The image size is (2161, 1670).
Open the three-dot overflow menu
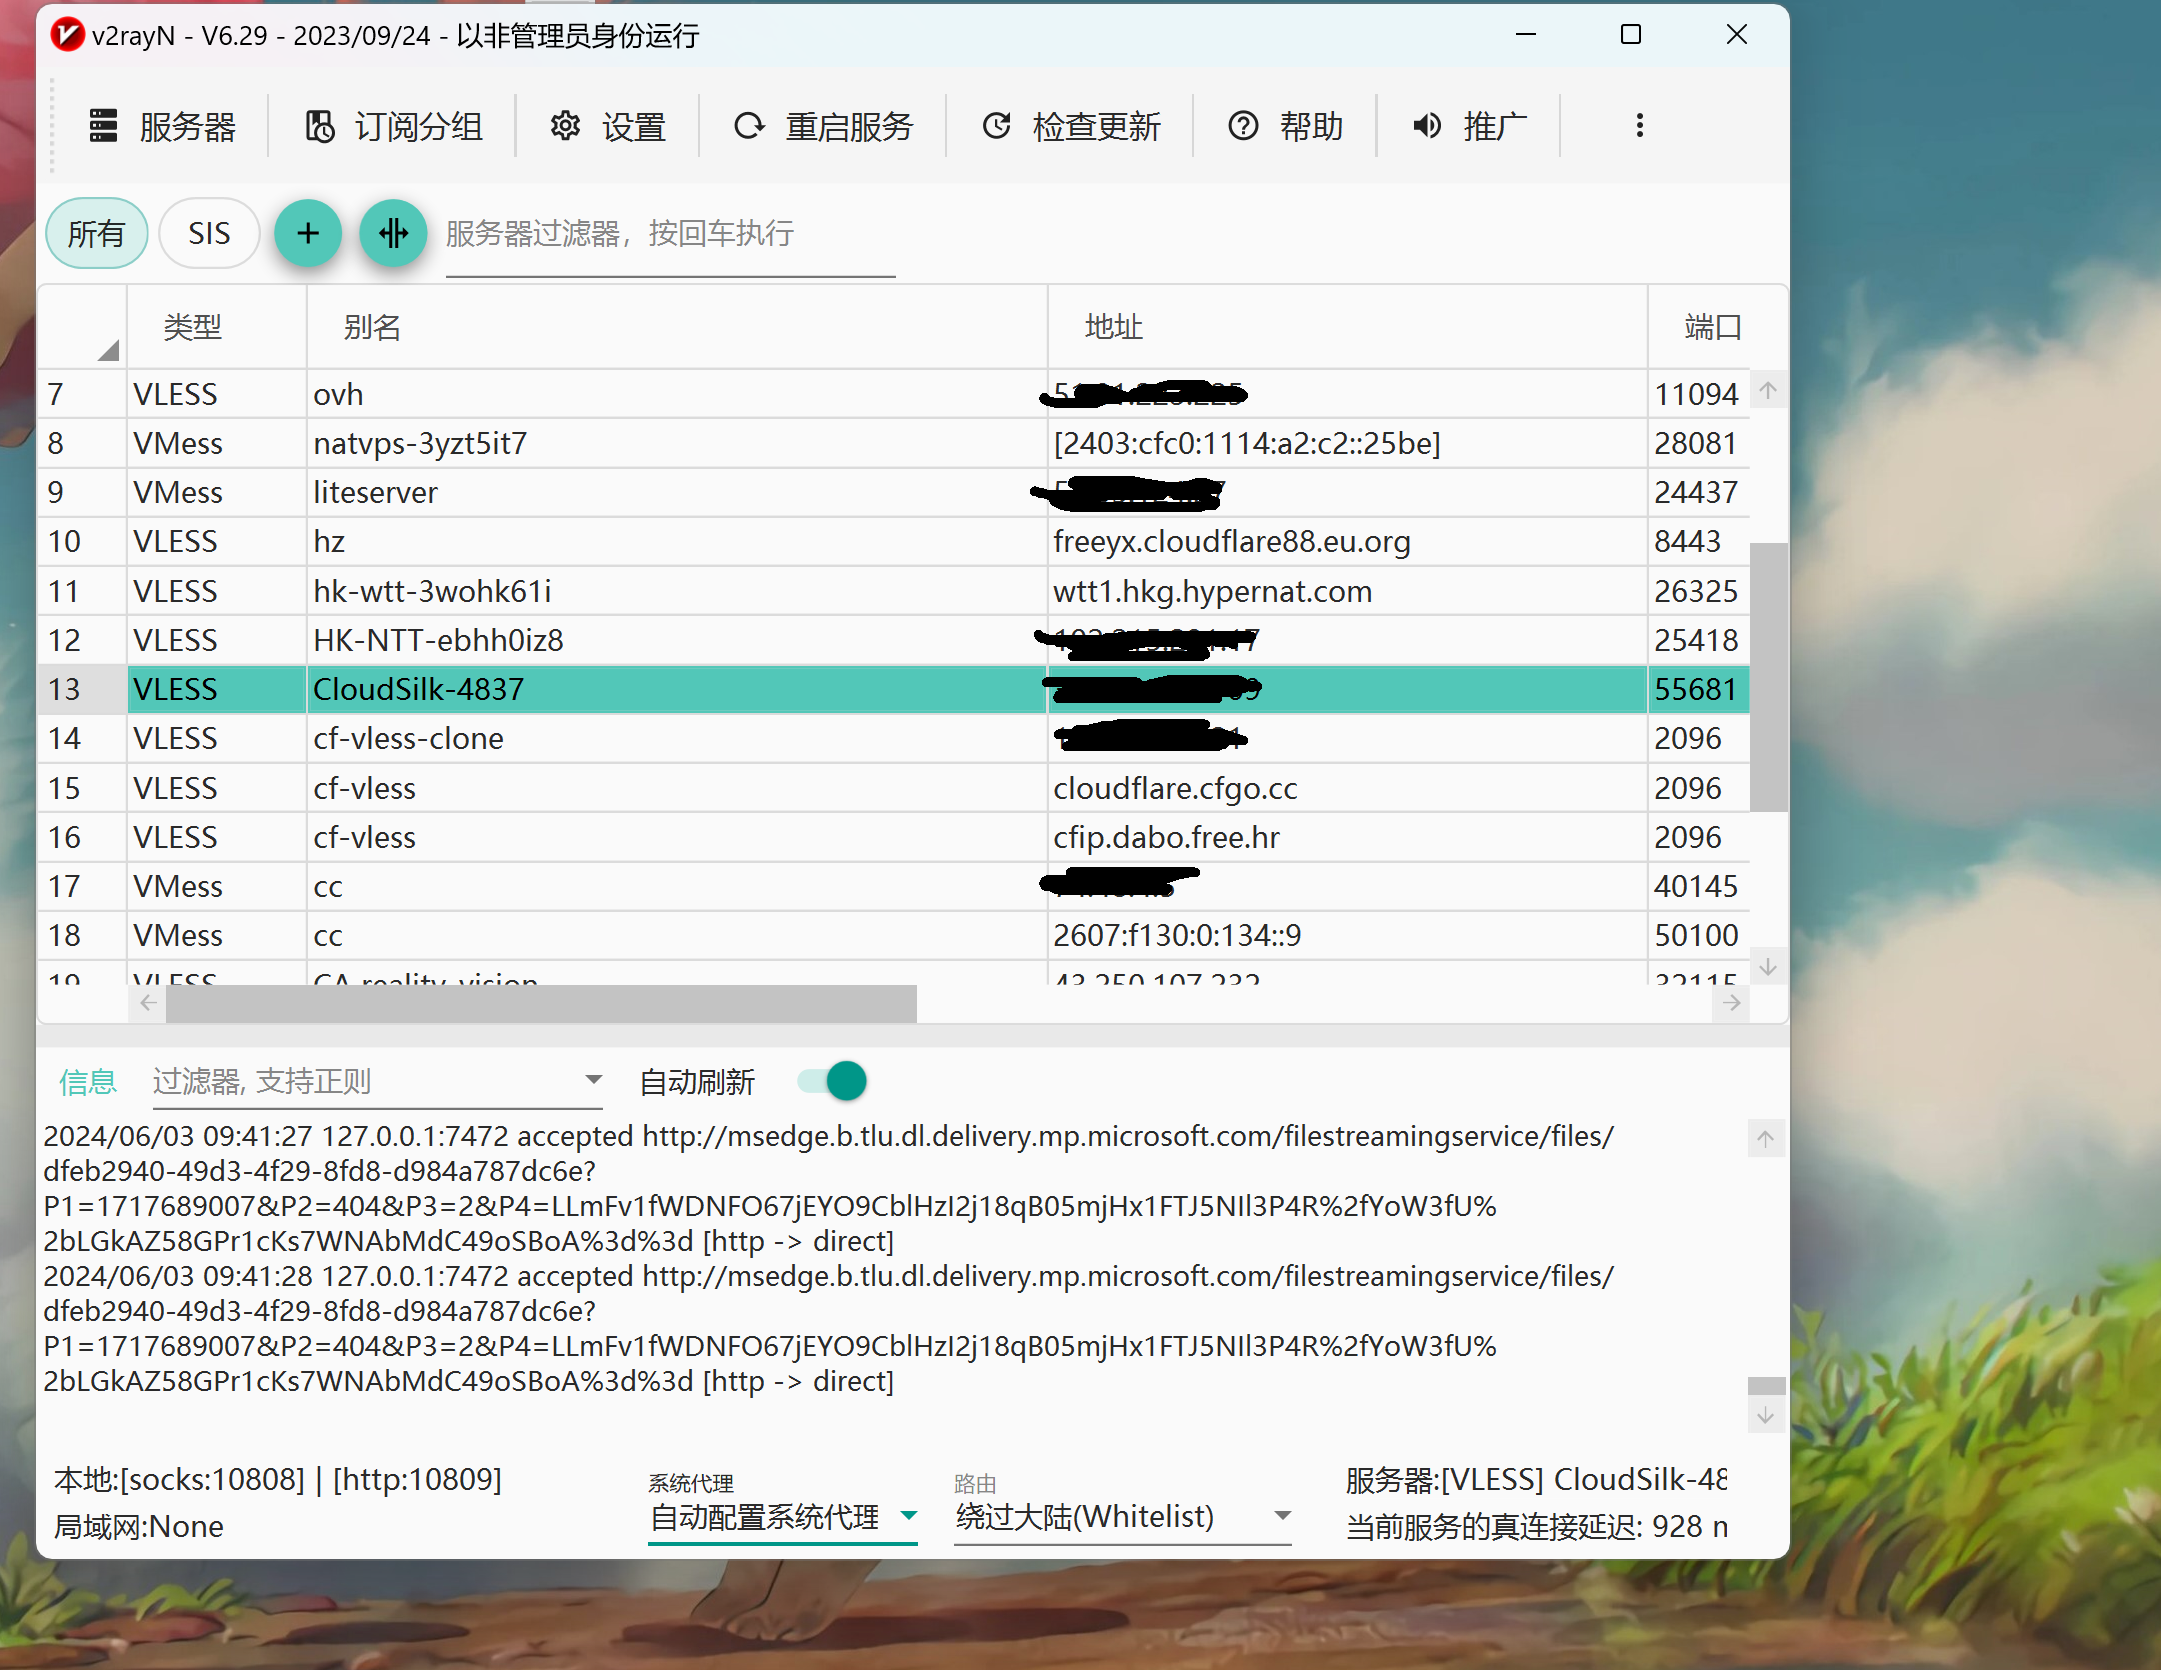[x=1639, y=126]
